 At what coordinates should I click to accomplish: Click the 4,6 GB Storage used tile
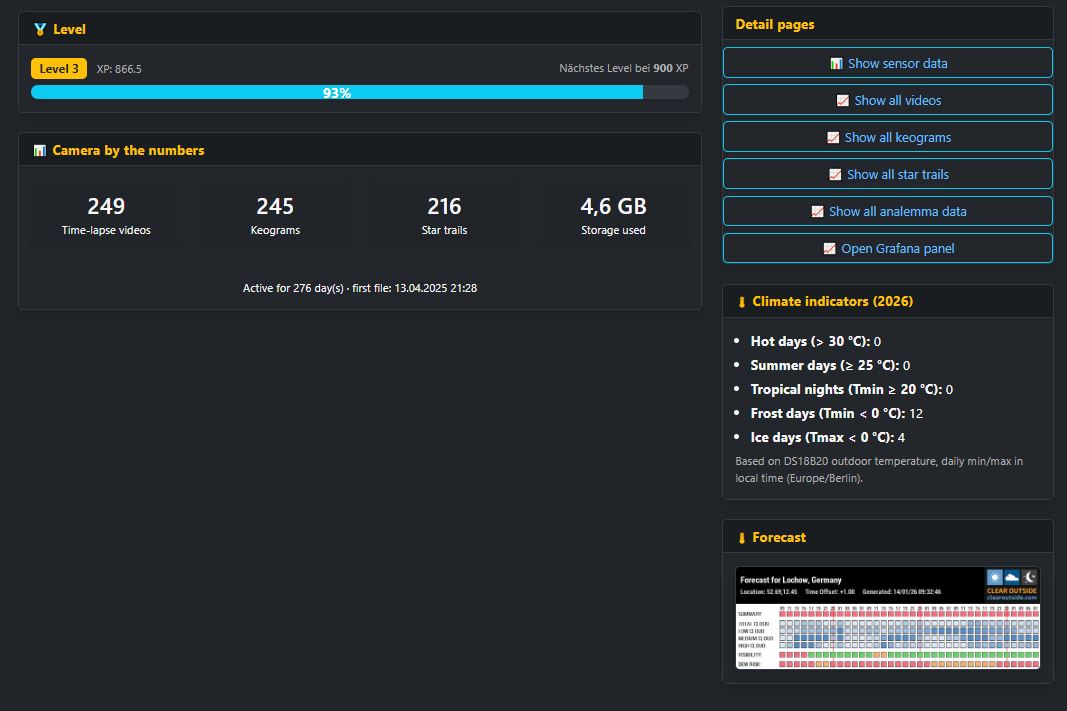[613, 216]
